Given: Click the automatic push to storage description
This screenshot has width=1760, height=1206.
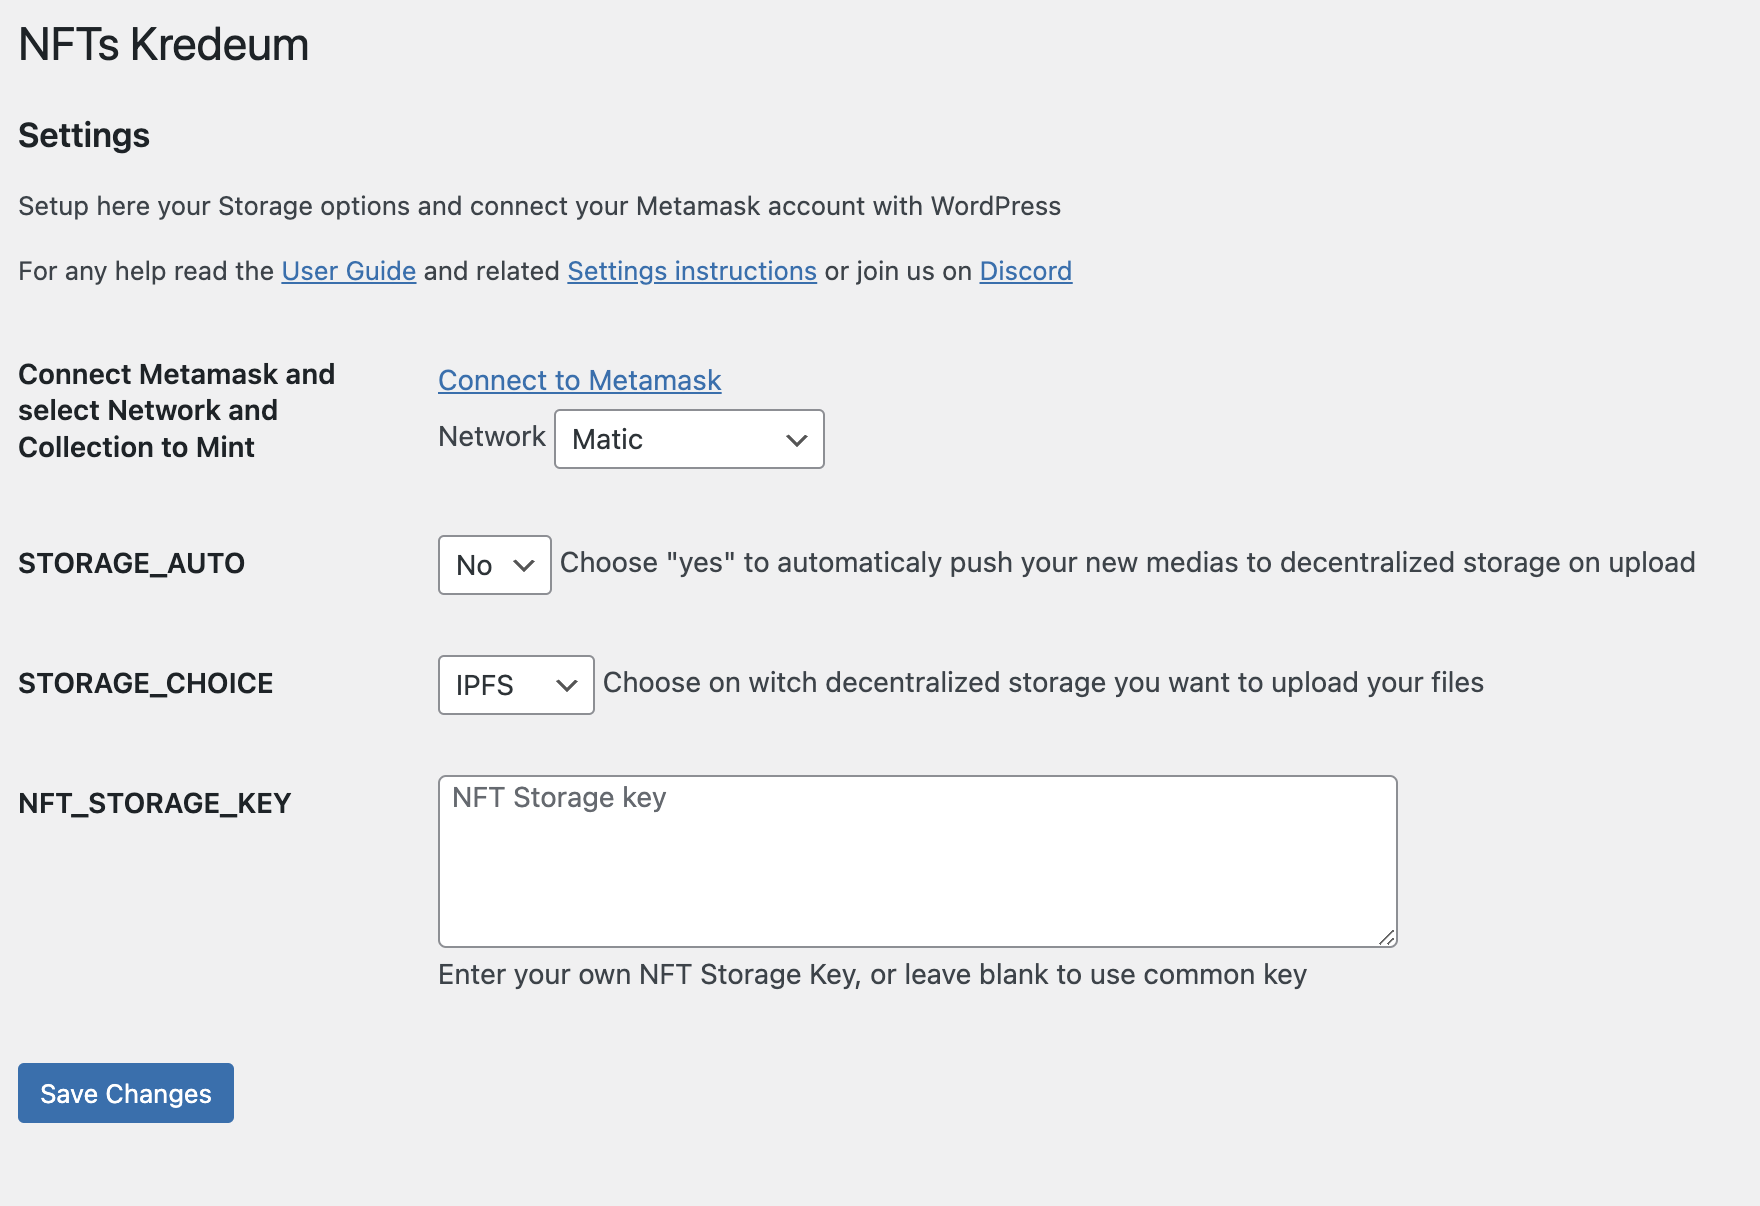Looking at the screenshot, I should coord(1127,562).
